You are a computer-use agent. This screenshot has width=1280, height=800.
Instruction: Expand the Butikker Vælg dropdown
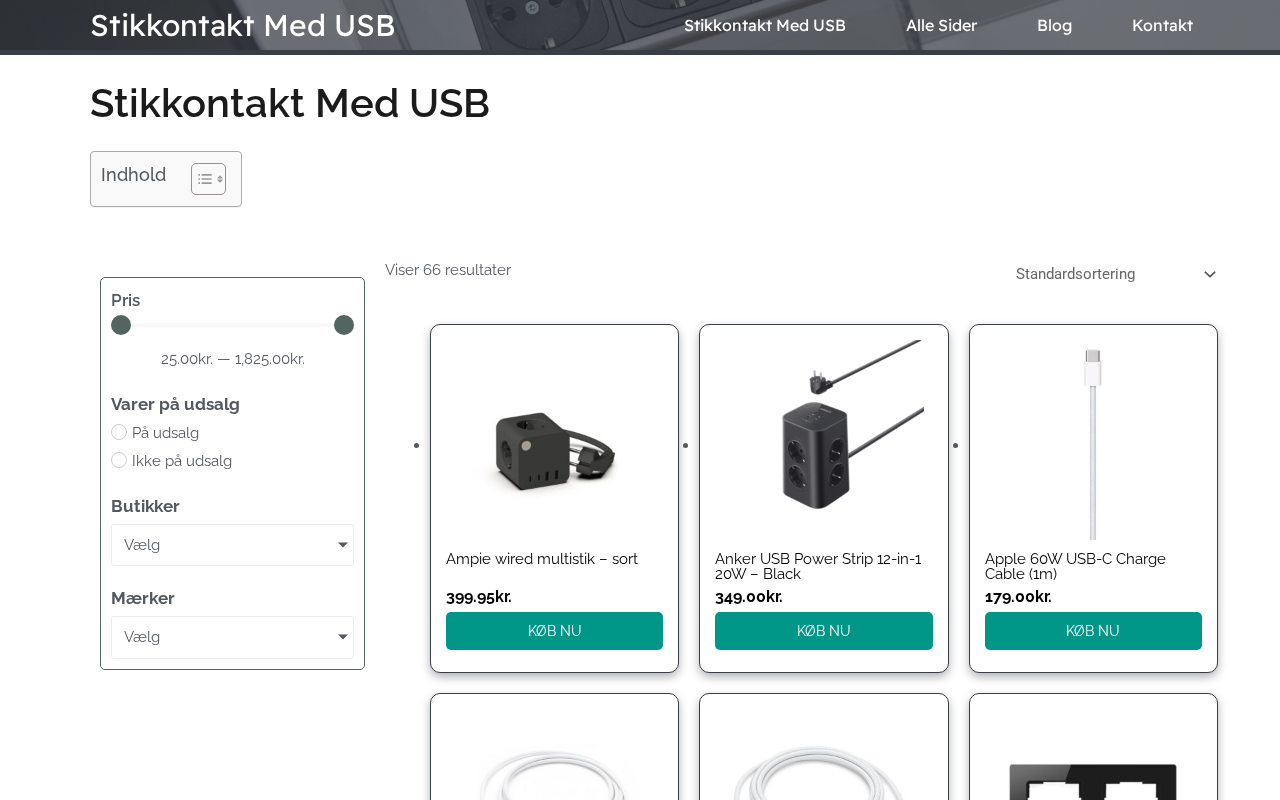click(232, 545)
